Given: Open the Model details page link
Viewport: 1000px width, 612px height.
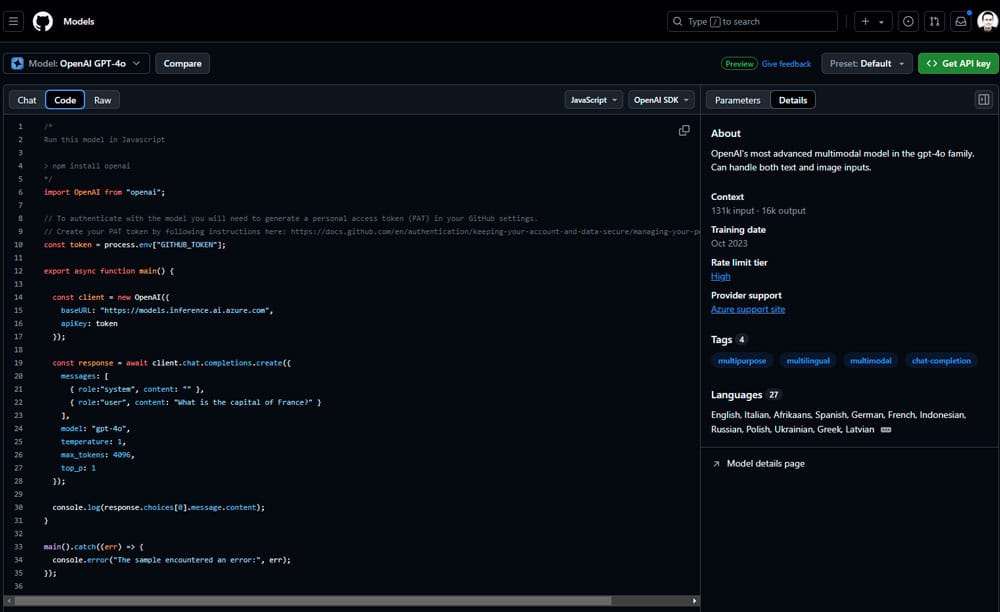Looking at the screenshot, I should (765, 464).
